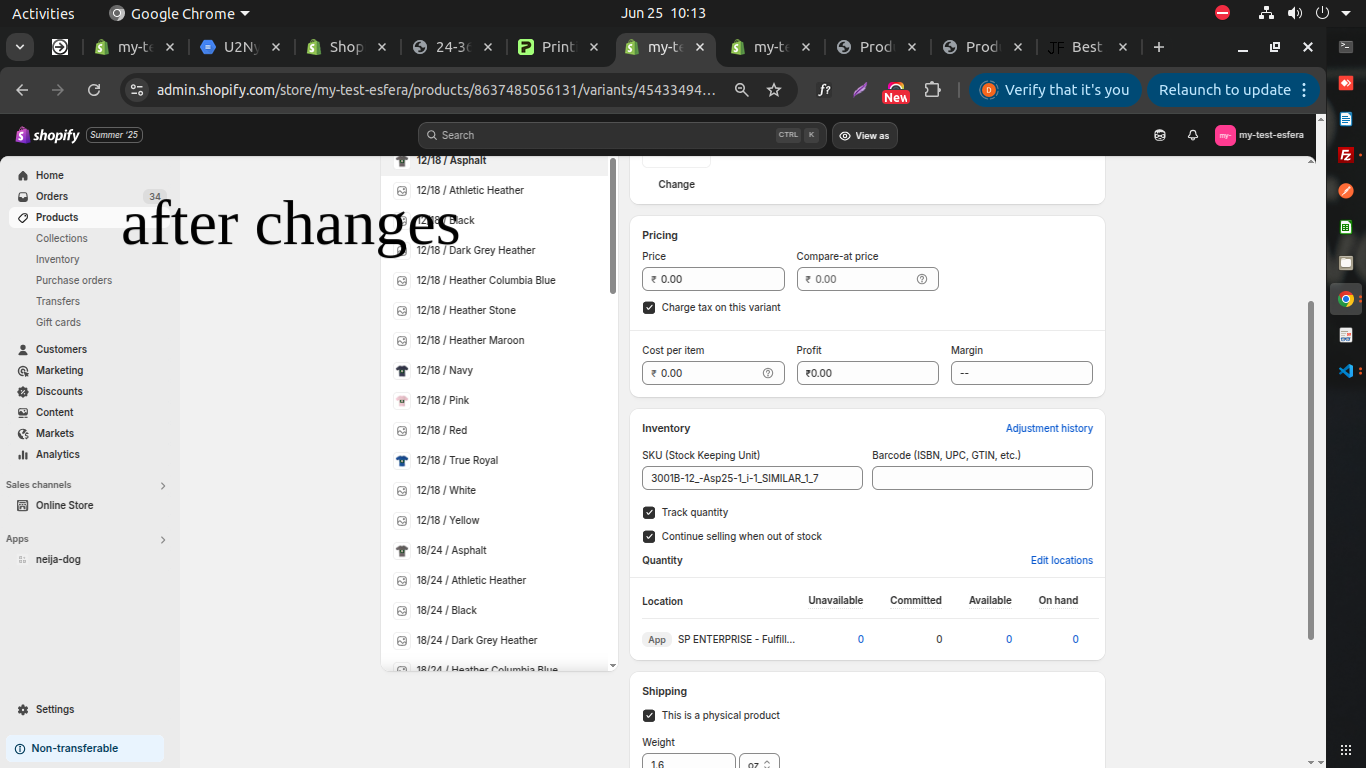Select the 12/18 / Navy variant thumbnail
This screenshot has height=768, width=1366.
402,370
